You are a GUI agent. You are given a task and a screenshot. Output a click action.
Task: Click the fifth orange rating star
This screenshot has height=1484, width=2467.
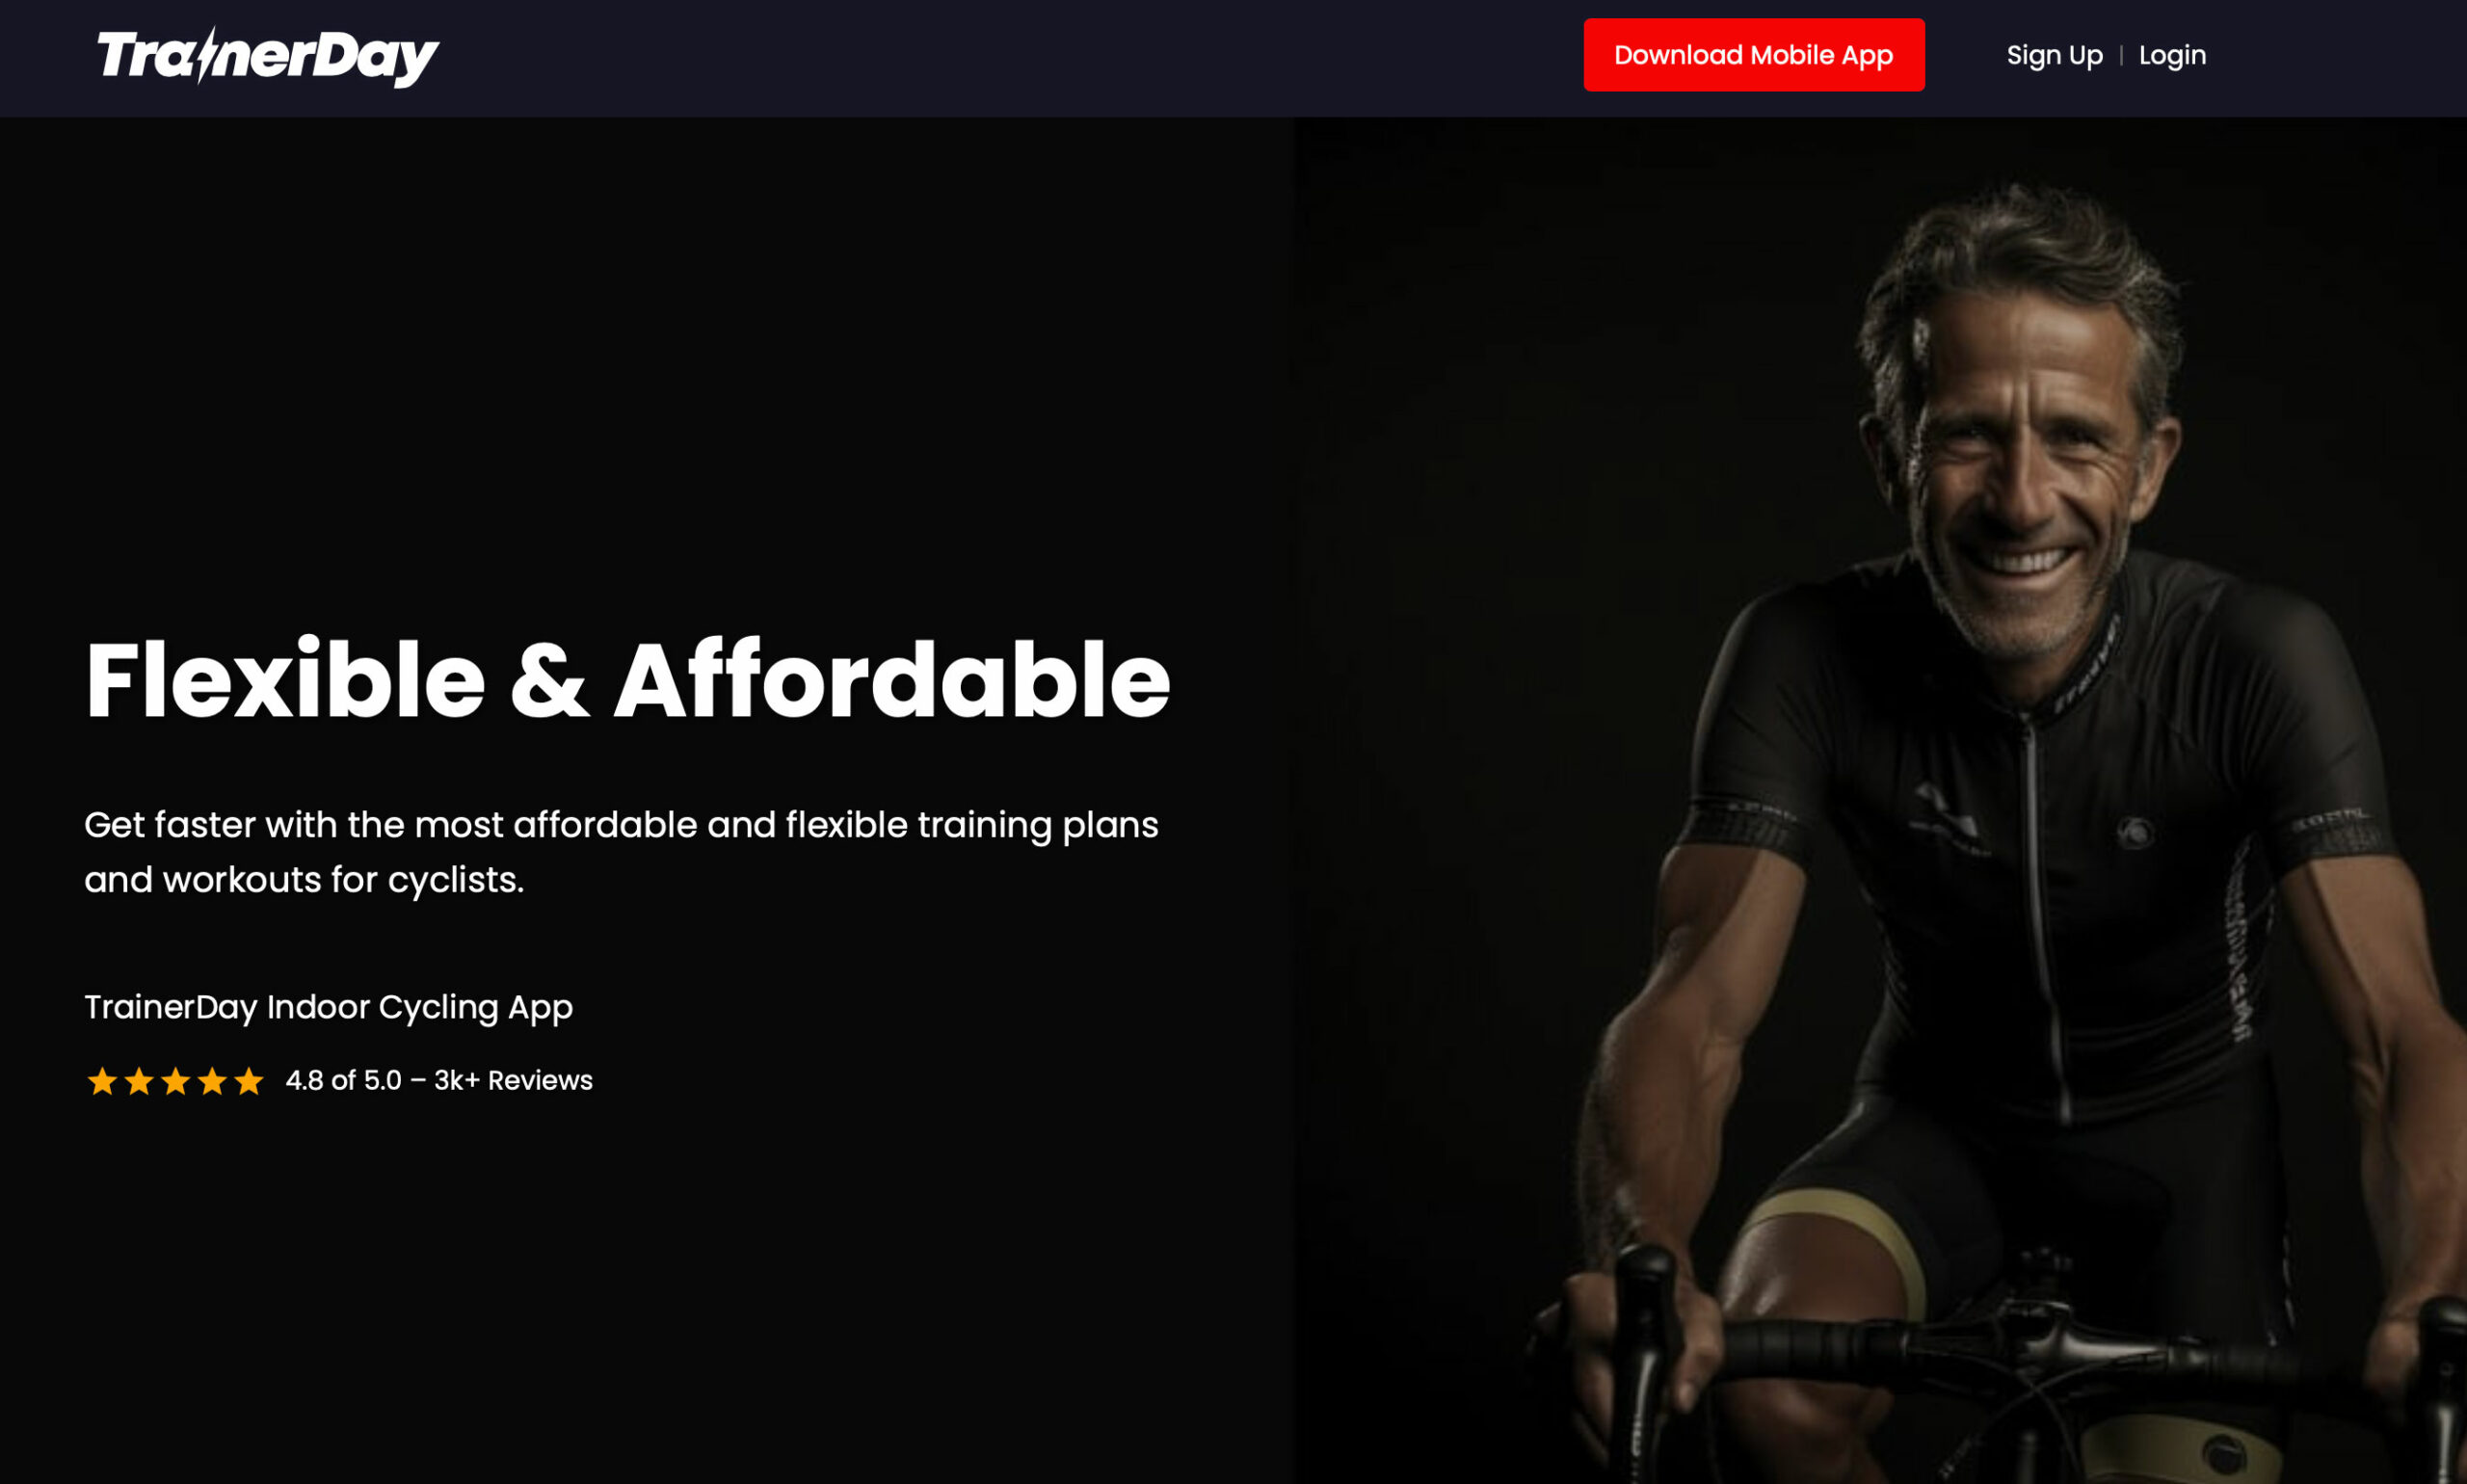point(249,1081)
